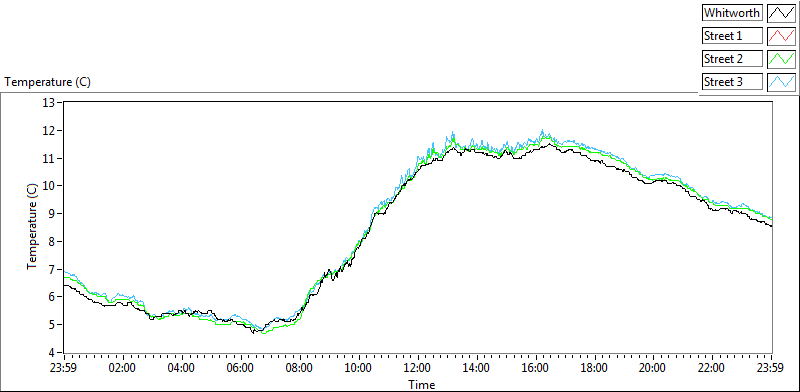Select the Street 3 legend label
The image size is (800, 392).
[x=732, y=82]
